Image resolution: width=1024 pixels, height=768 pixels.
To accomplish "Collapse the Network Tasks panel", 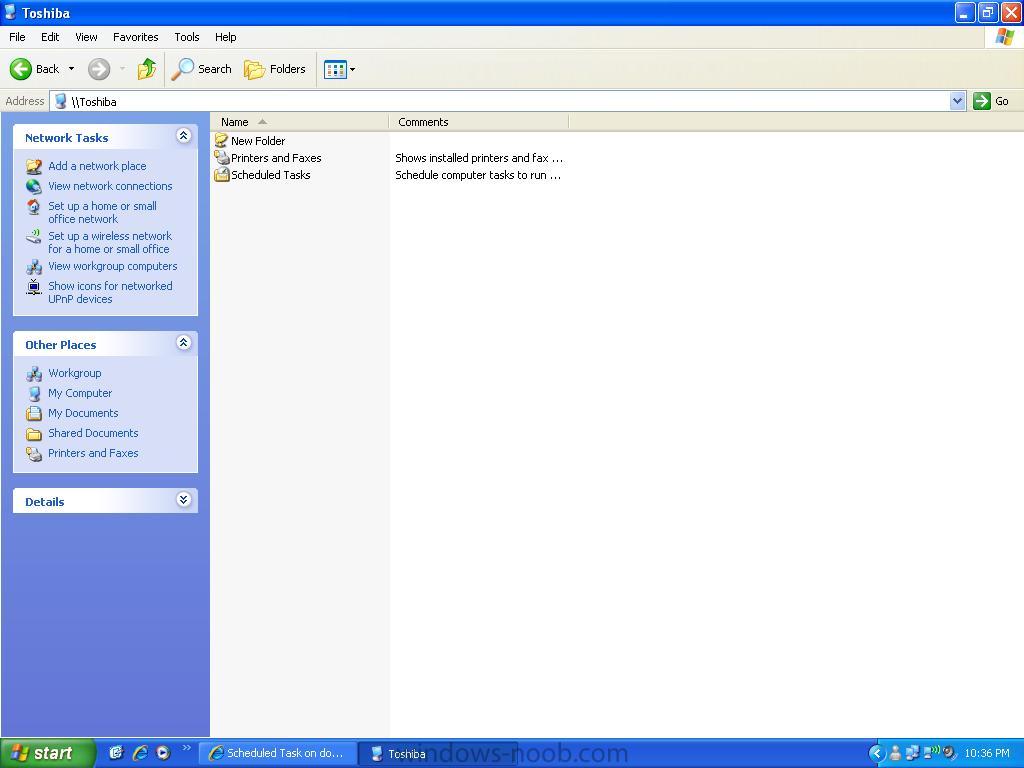I will pyautogui.click(x=184, y=136).
